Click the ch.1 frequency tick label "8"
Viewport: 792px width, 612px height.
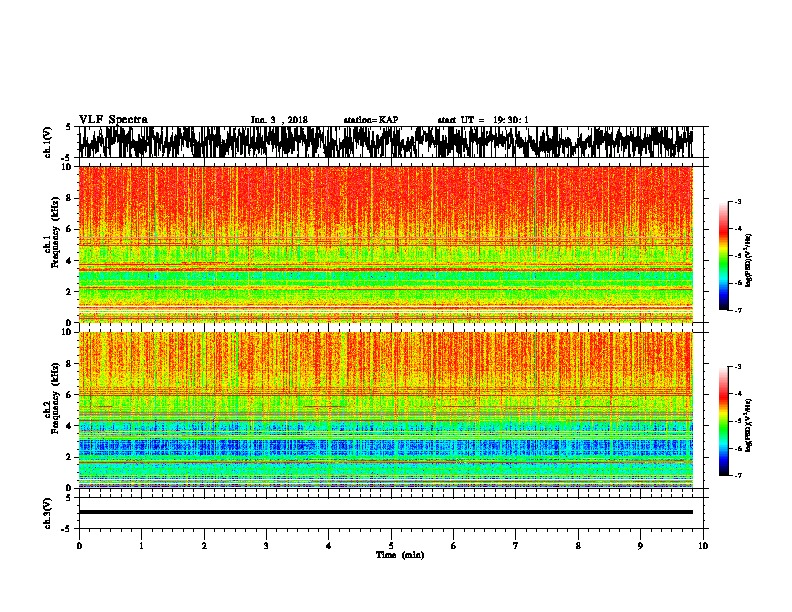(70, 198)
